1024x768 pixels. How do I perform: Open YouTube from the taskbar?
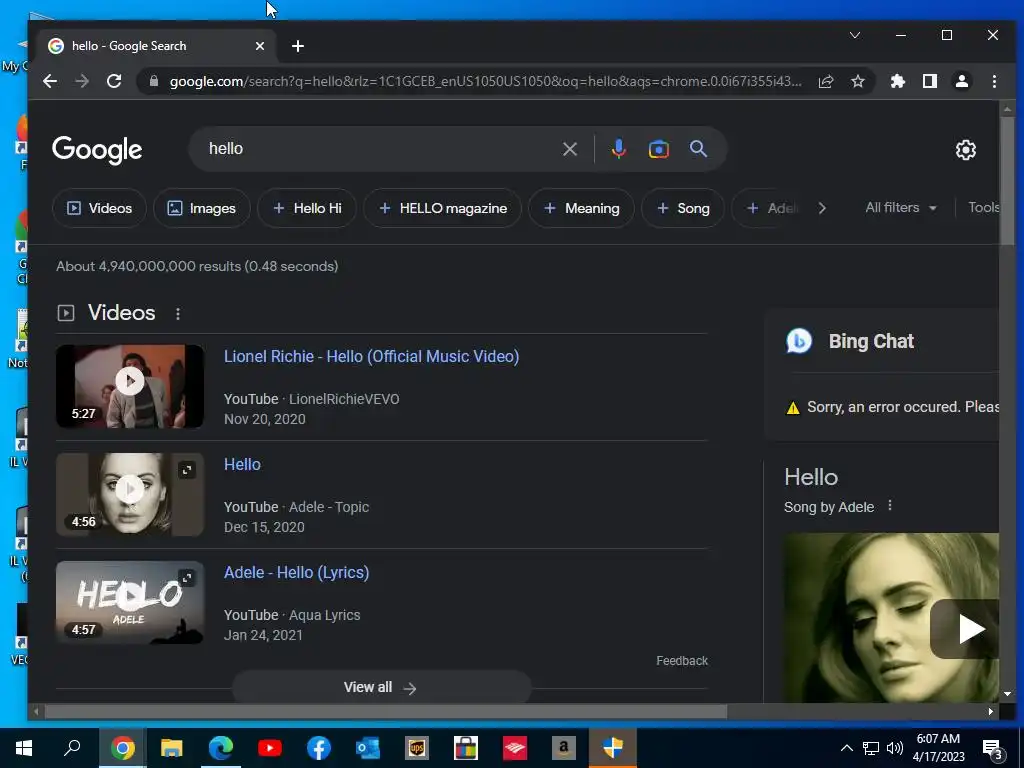click(270, 748)
